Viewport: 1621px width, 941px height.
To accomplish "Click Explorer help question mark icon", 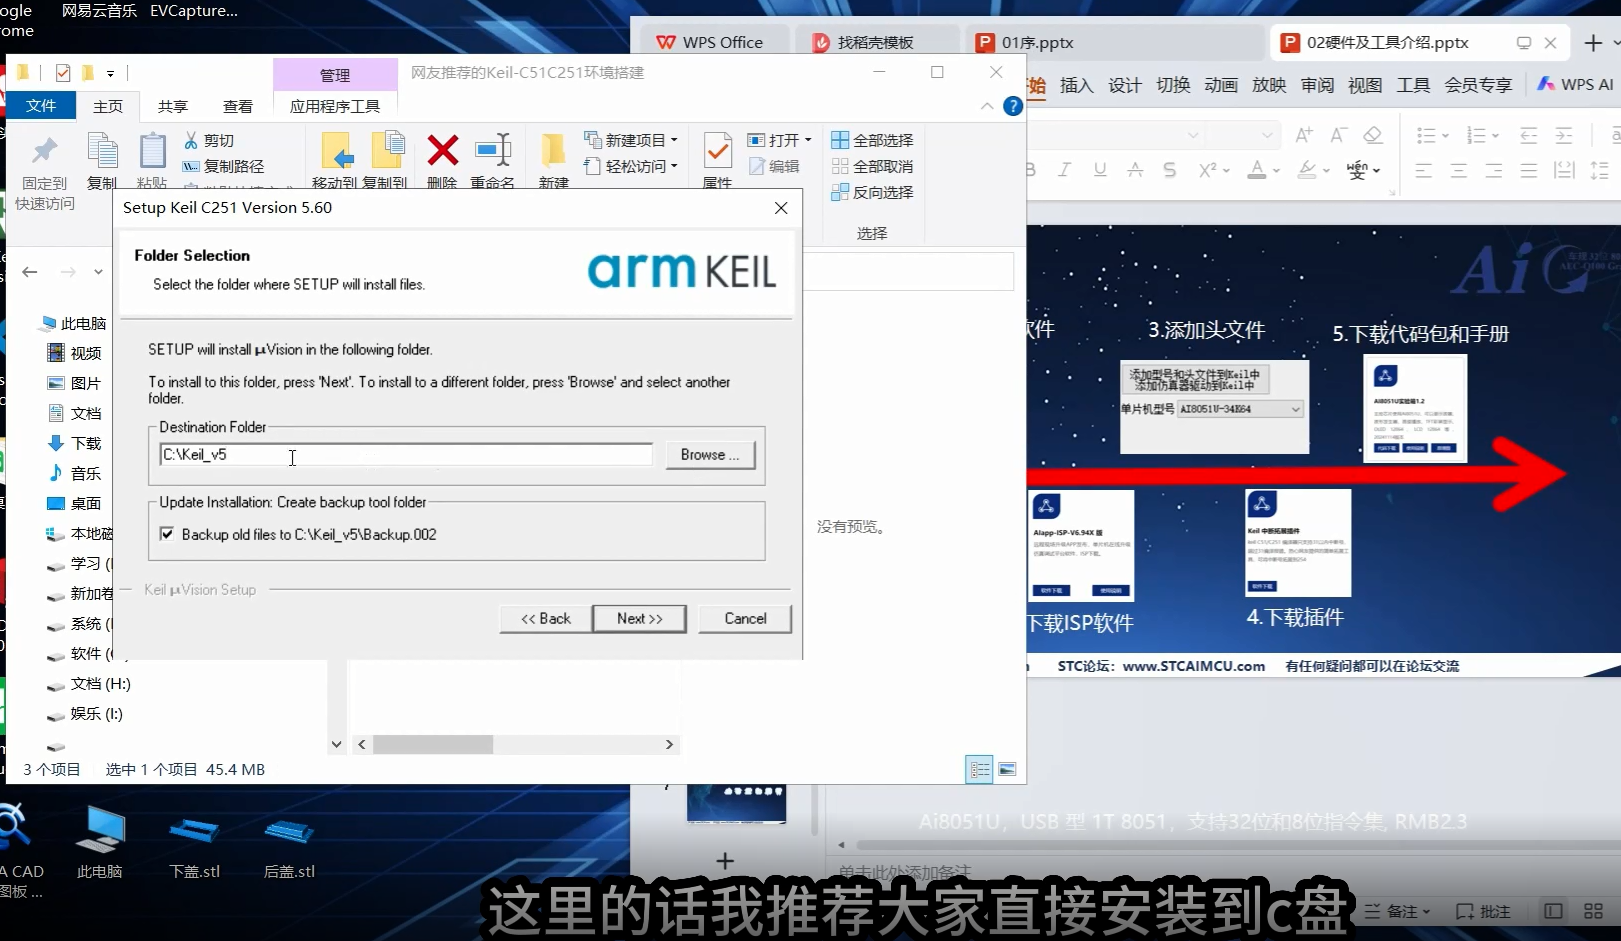I will tap(1013, 106).
